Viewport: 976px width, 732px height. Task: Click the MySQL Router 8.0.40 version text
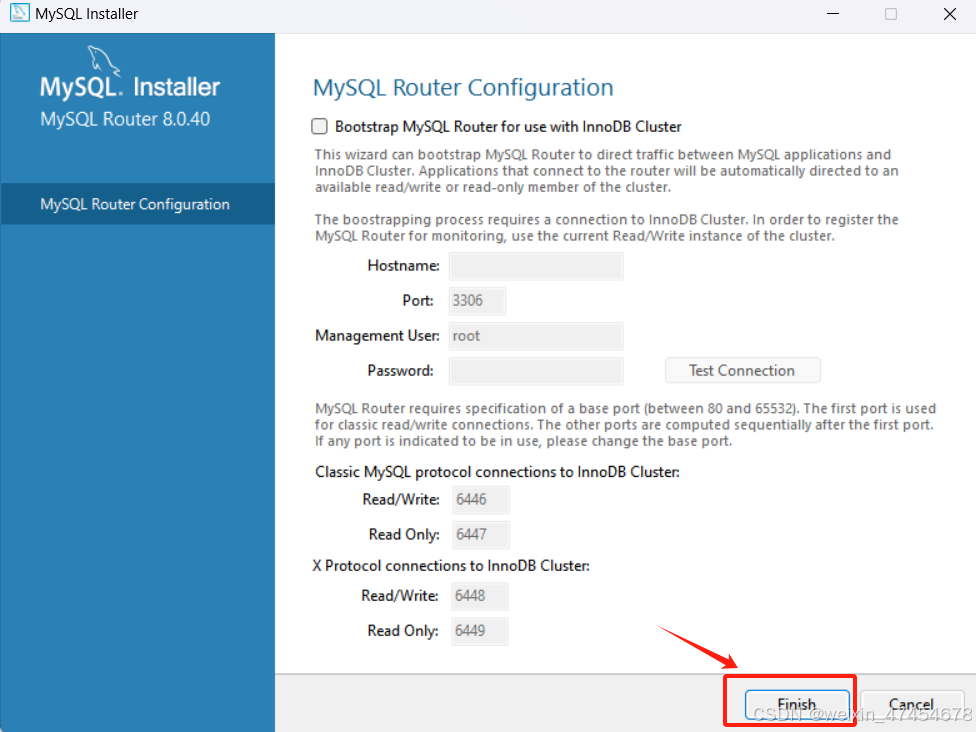coord(125,119)
